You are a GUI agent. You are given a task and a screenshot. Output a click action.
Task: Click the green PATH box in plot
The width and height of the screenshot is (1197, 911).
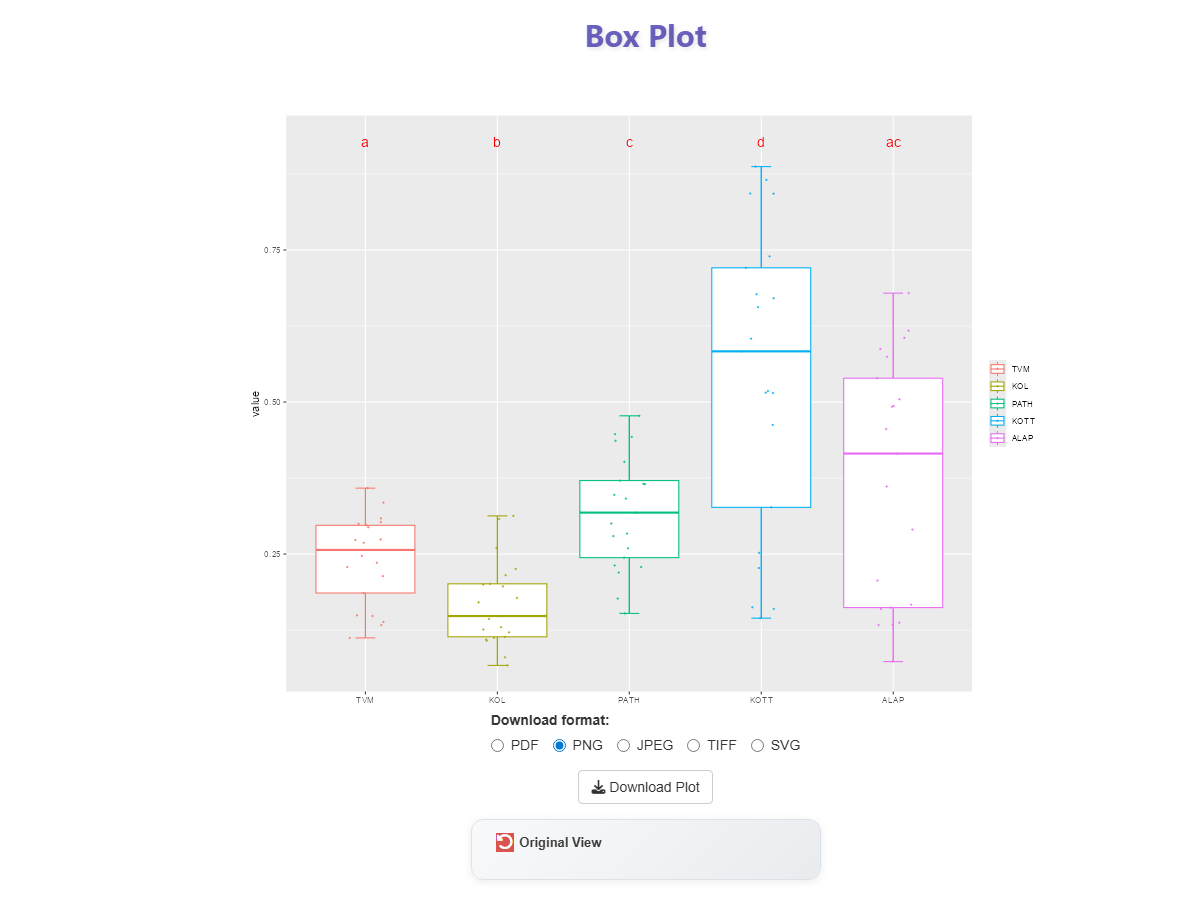pyautogui.click(x=629, y=518)
